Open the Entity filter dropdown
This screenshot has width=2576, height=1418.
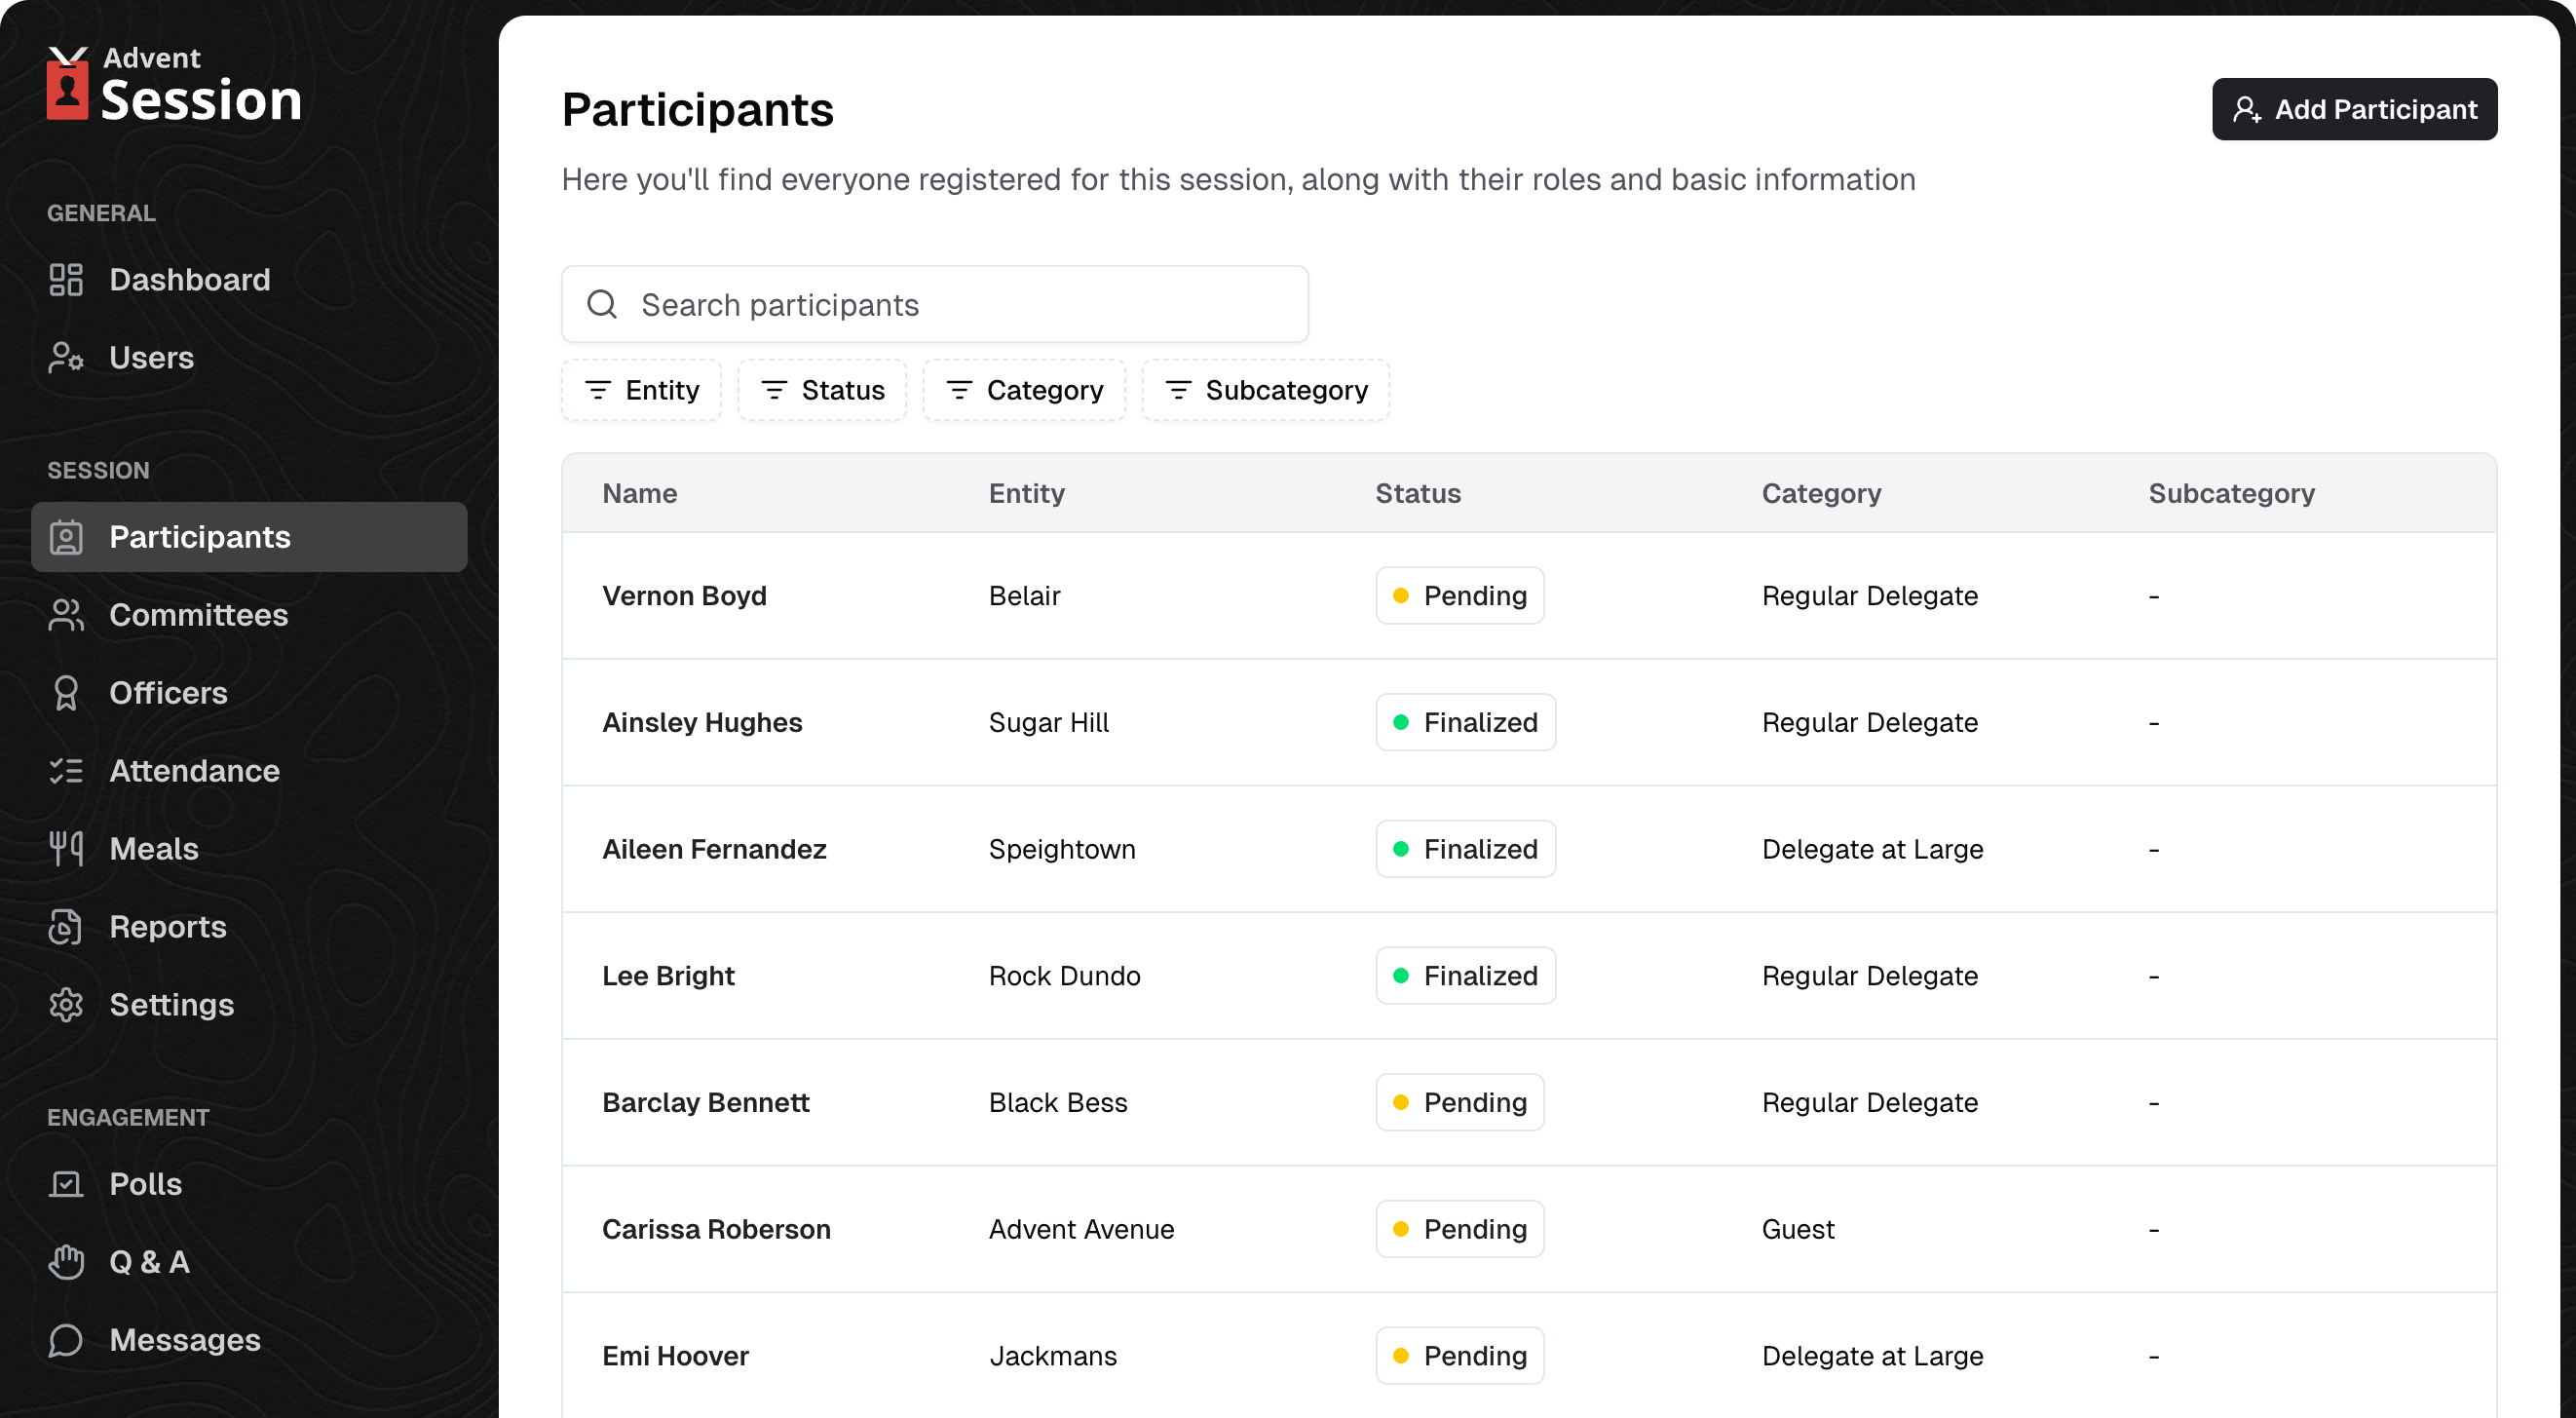(x=641, y=390)
